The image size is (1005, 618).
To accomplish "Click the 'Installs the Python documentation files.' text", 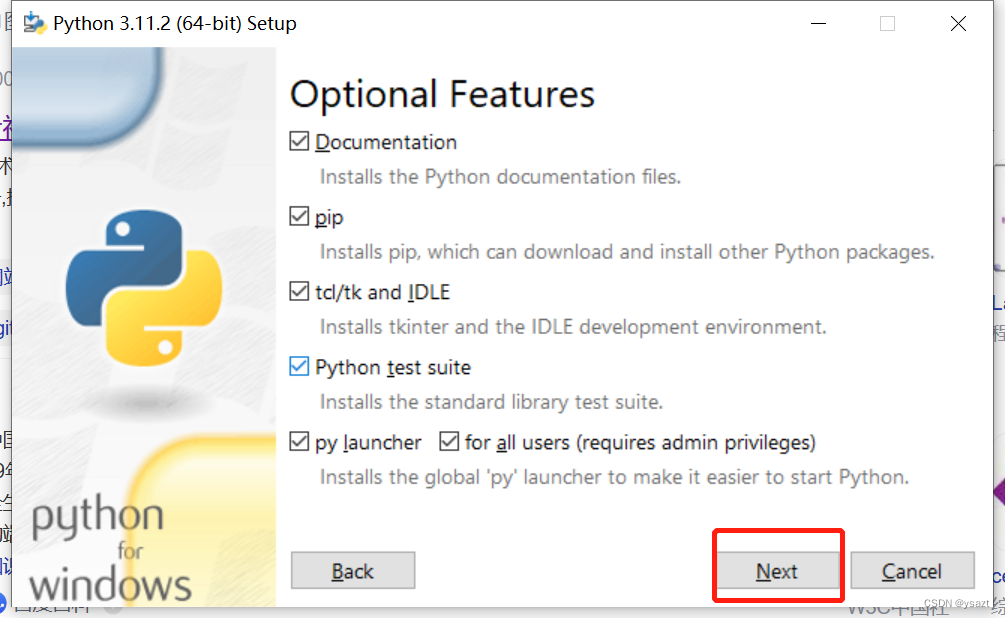I will (500, 176).
